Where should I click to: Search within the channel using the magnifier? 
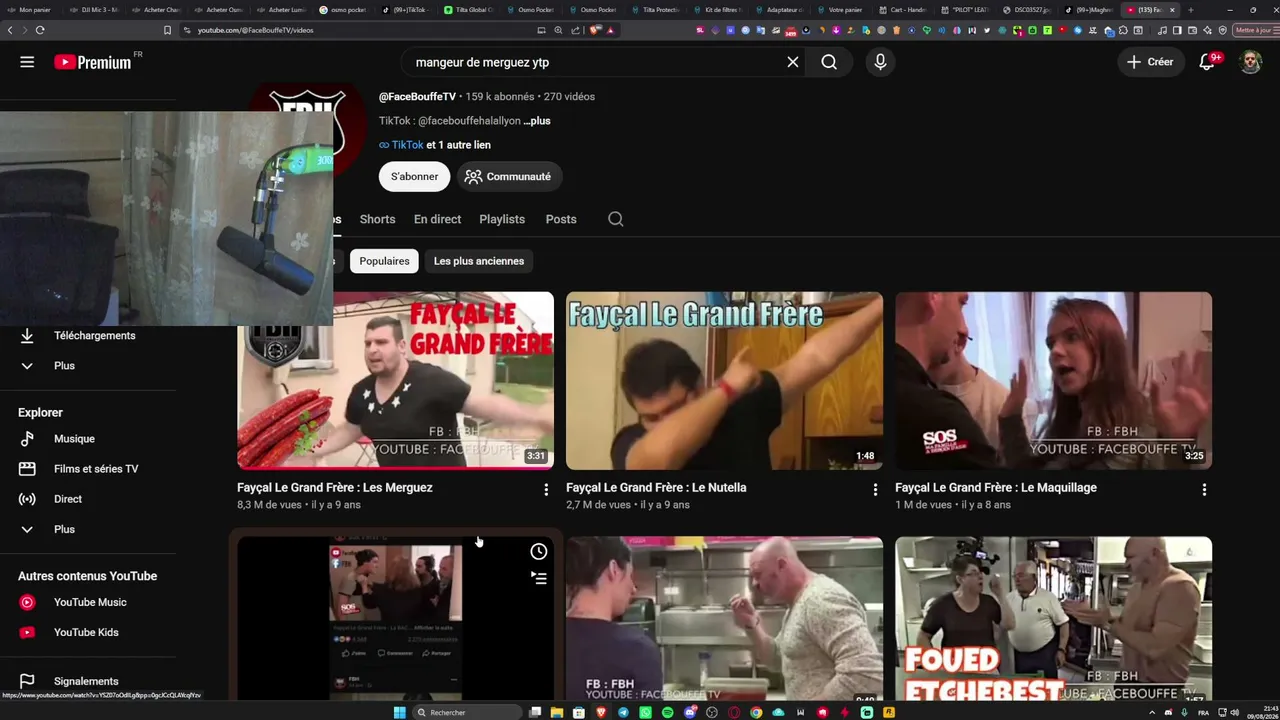(616, 219)
